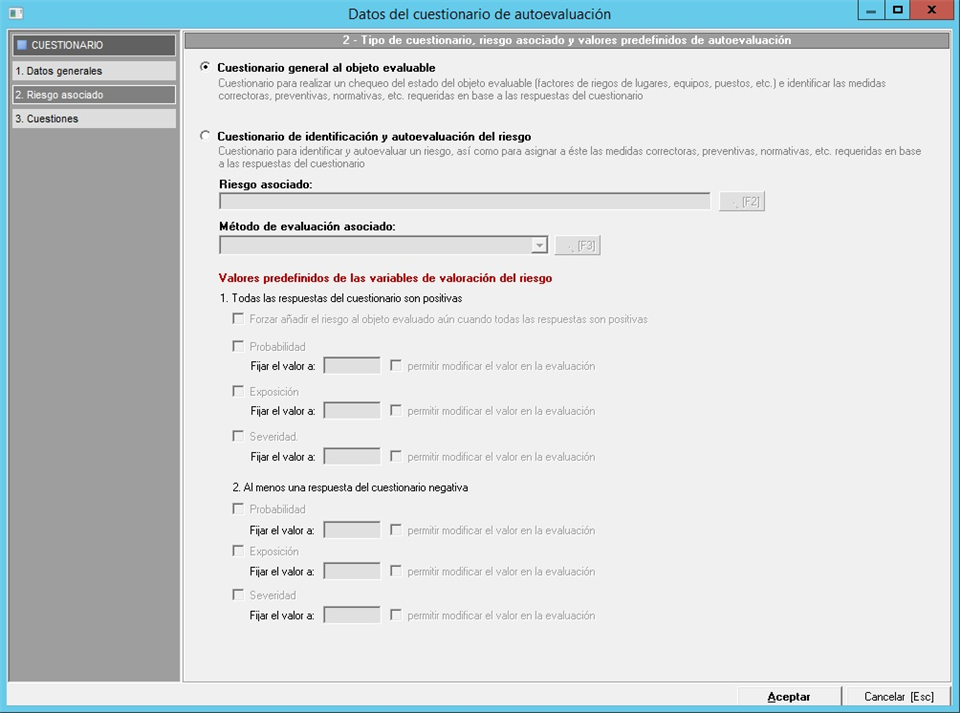This screenshot has height=713, width=960.
Task: Go to '3. Cuestiones' section
Action: pos(94,119)
